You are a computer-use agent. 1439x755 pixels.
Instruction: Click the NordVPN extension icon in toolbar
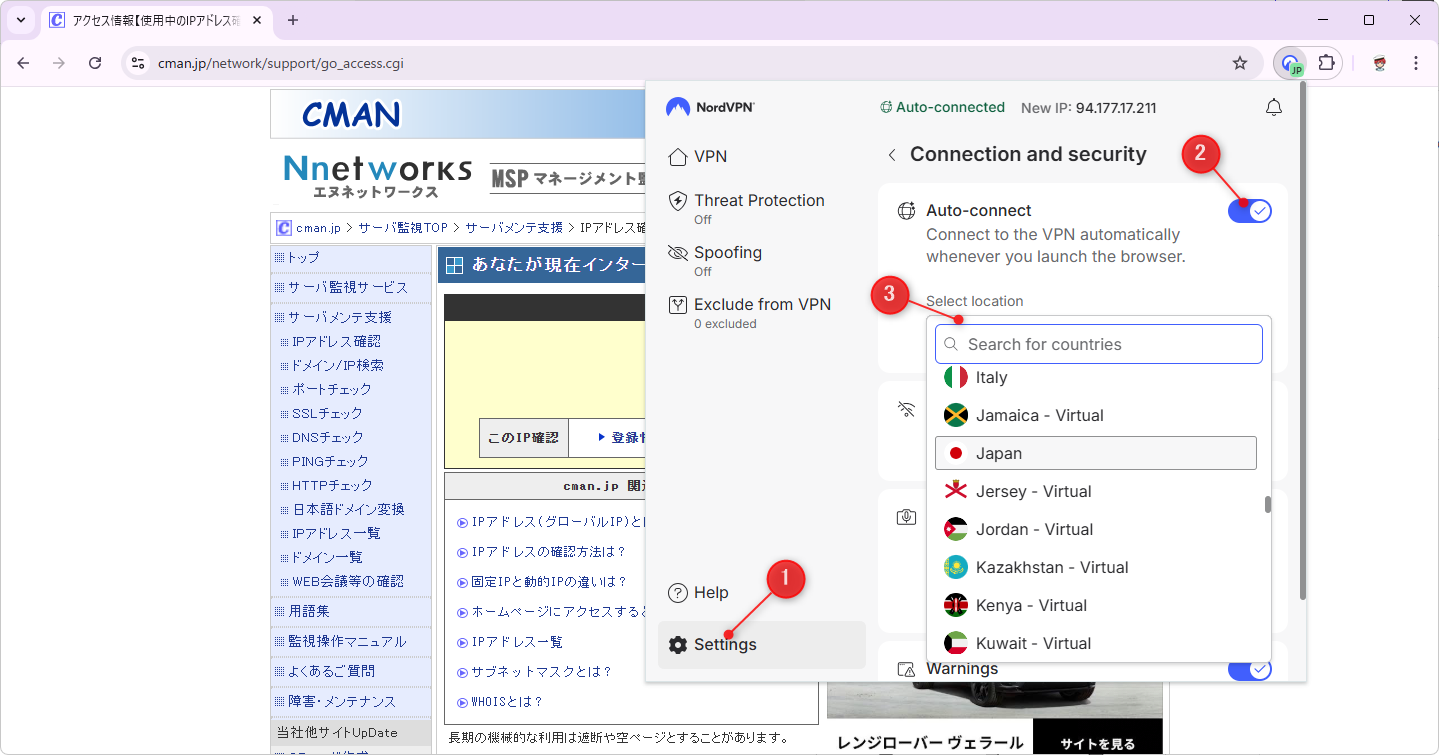pos(1292,63)
